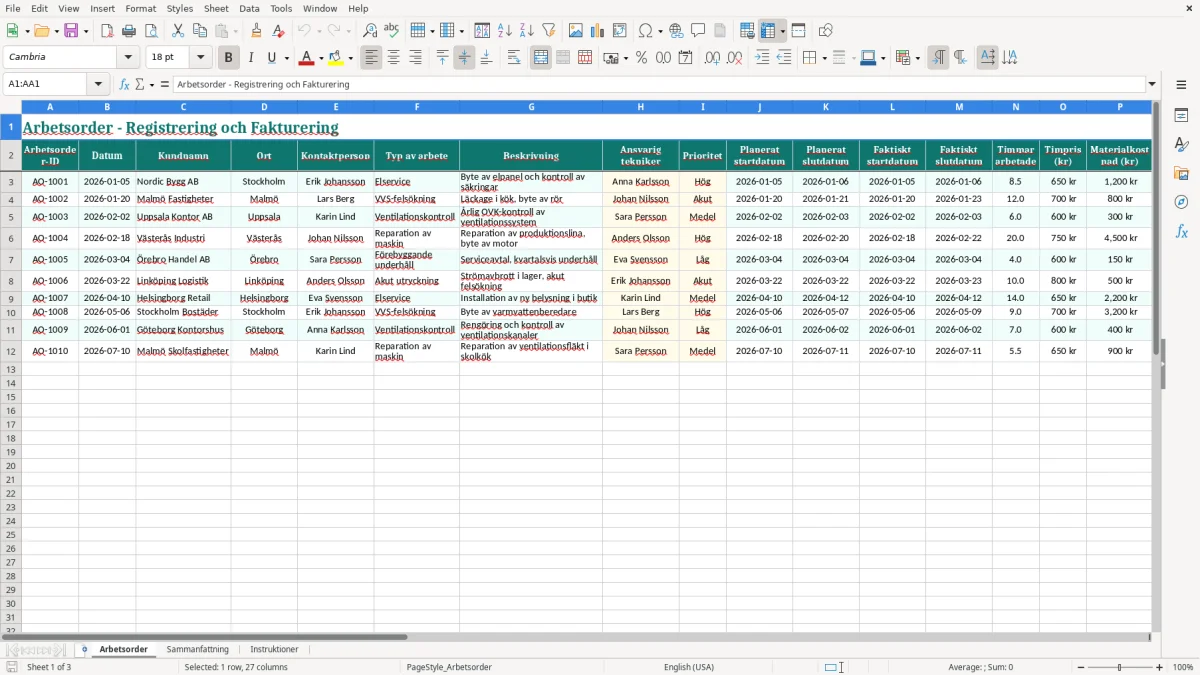The height and width of the screenshot is (675, 1200).
Task: Click the Insert Comment icon
Action: point(698,31)
